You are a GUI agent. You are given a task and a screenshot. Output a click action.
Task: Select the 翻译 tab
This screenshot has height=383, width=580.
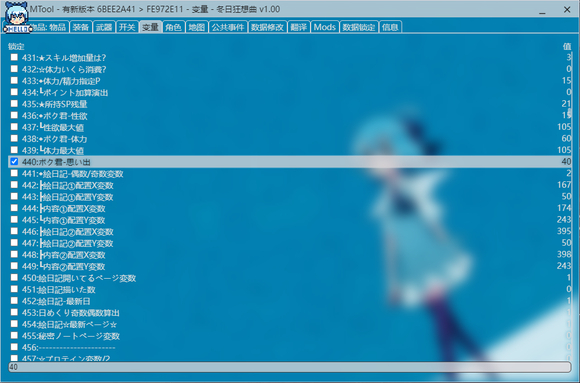click(299, 27)
